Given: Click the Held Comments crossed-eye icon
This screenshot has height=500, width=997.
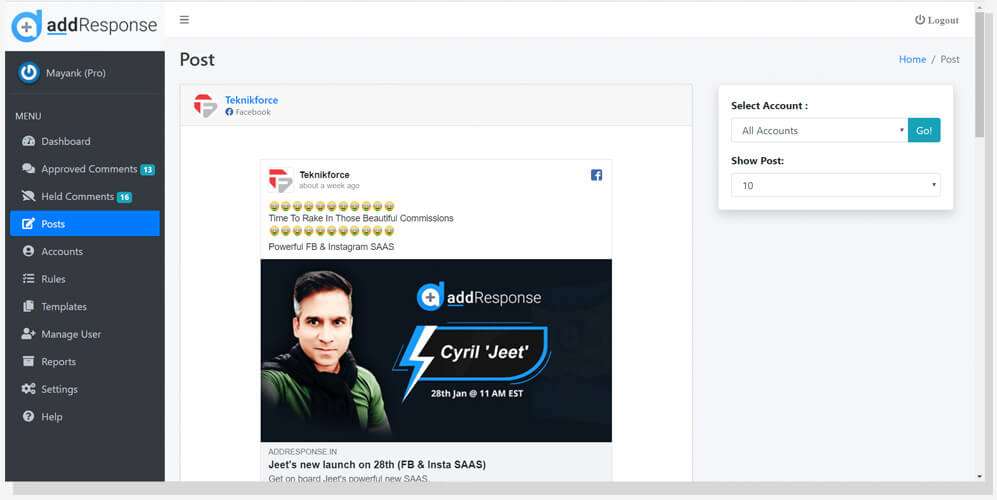Looking at the screenshot, I should click(29, 196).
